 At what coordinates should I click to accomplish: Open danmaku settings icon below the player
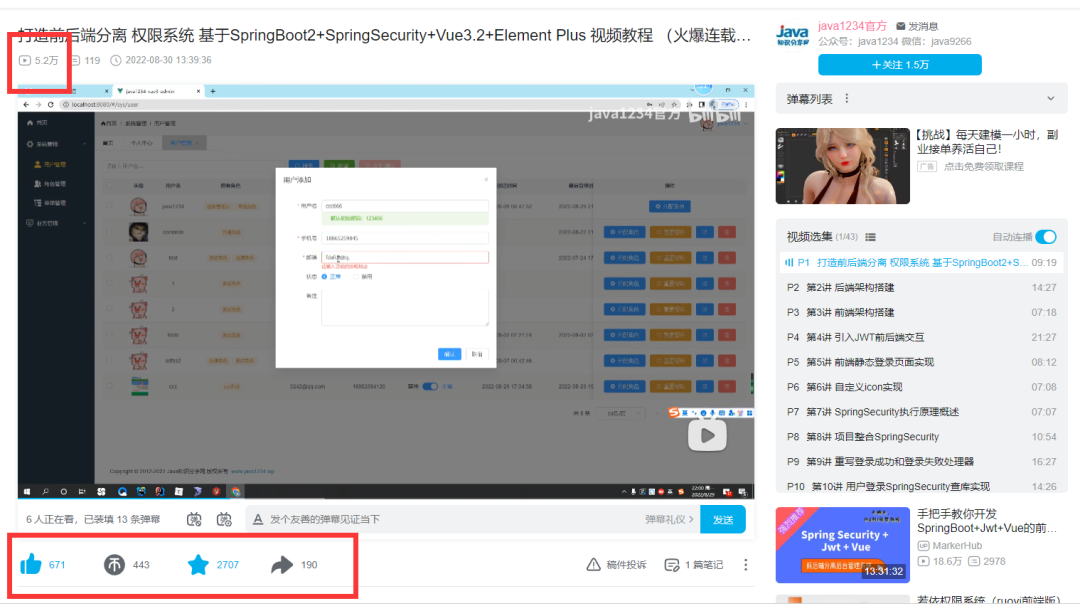pos(224,519)
